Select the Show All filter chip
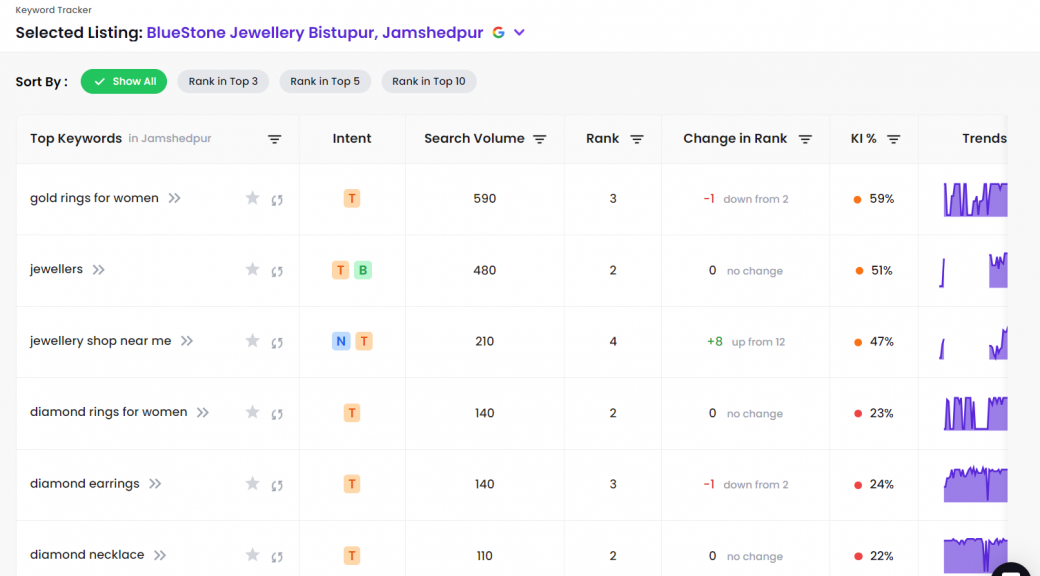This screenshot has height=576, width=1040. (x=124, y=82)
